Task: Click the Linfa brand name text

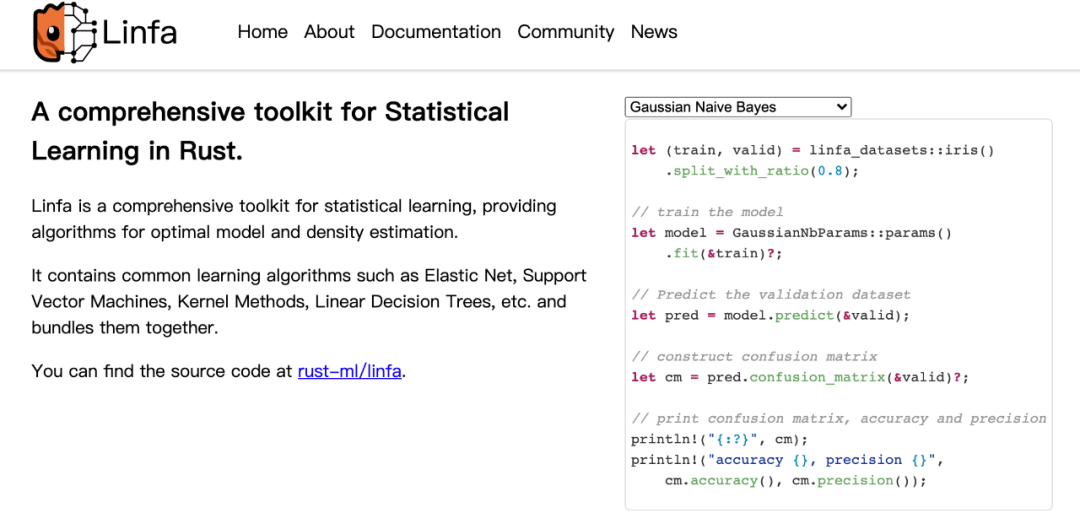Action: (140, 32)
